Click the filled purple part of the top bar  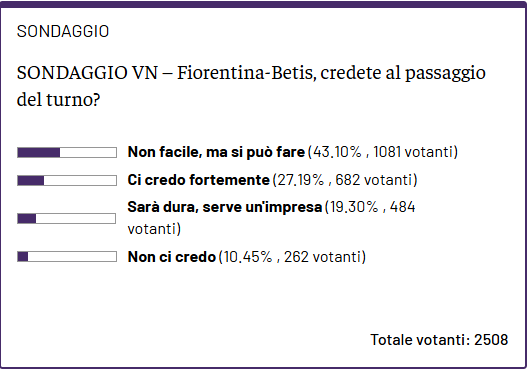(x=39, y=153)
